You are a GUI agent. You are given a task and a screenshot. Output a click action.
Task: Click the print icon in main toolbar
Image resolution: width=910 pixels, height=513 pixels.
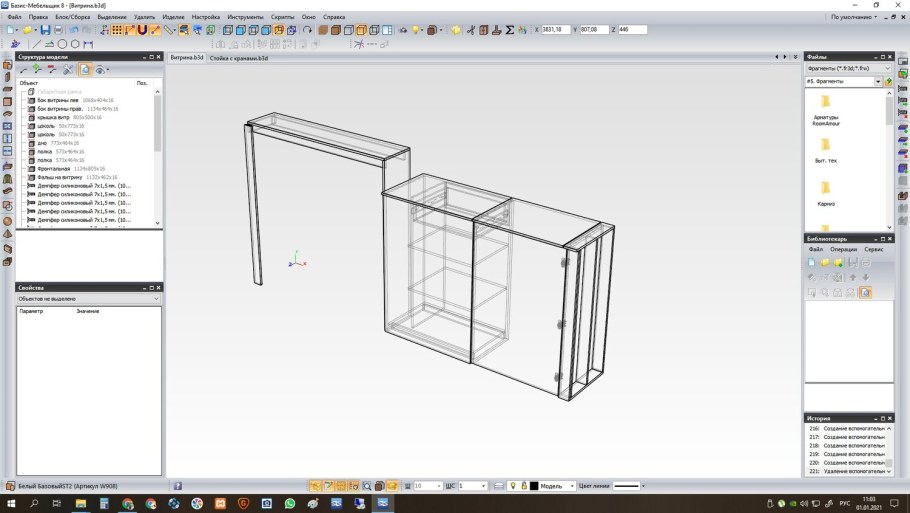point(58,30)
